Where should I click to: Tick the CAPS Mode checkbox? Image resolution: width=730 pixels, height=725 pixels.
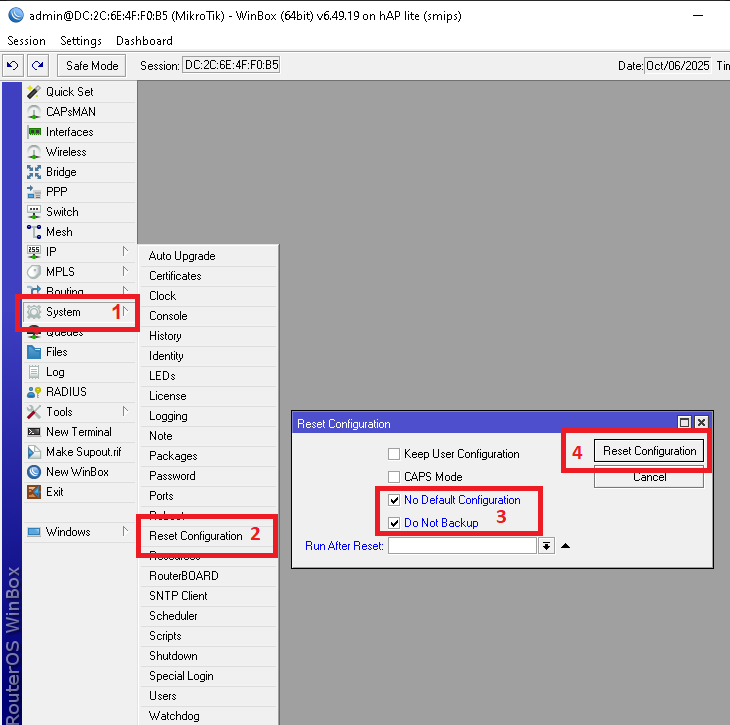[x=394, y=477]
